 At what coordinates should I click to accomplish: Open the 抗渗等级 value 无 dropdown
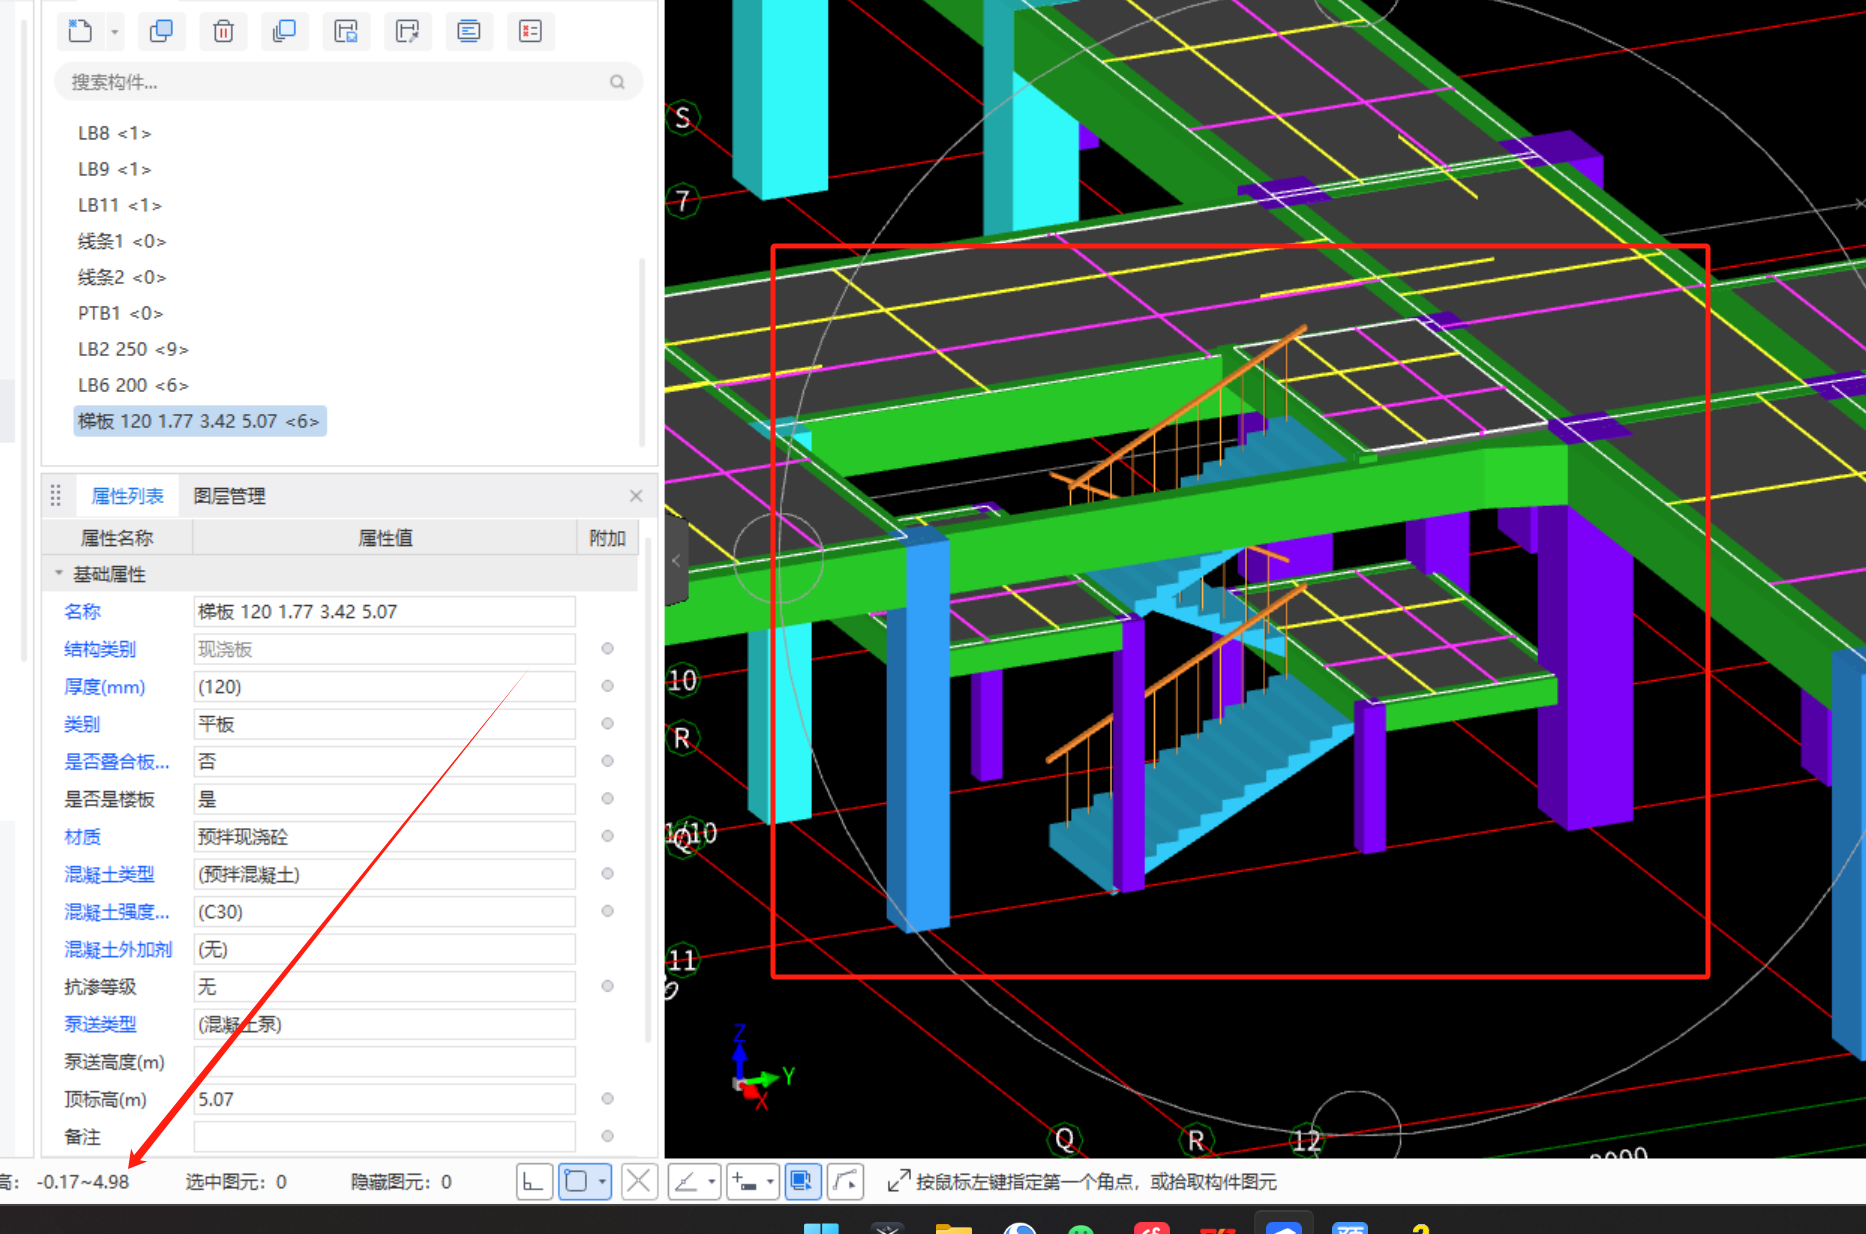coord(384,986)
